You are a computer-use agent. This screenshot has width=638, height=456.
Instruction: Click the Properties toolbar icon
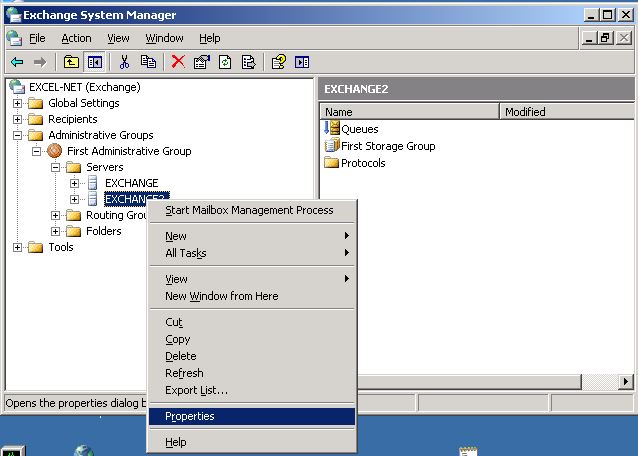click(x=202, y=62)
